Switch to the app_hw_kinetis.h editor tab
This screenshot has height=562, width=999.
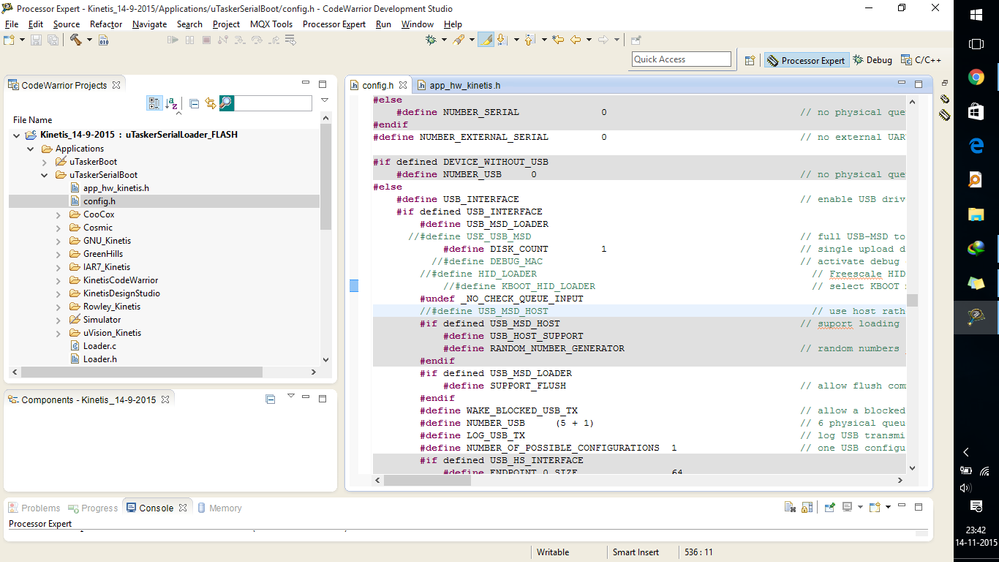click(x=463, y=86)
